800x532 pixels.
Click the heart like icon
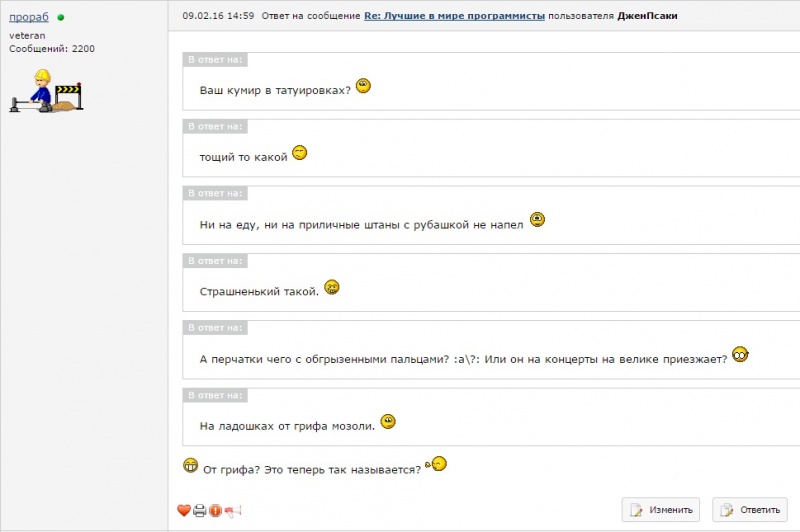(x=183, y=510)
